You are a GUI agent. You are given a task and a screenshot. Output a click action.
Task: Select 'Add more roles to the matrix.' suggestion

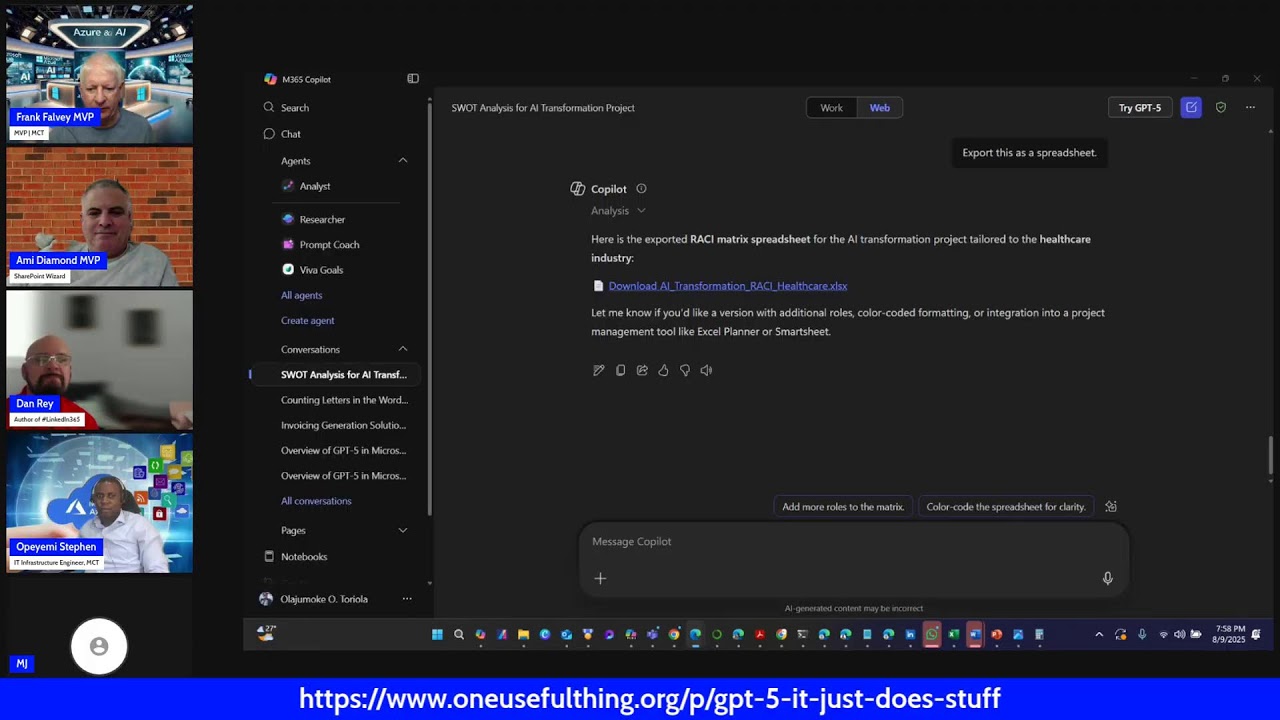click(842, 507)
